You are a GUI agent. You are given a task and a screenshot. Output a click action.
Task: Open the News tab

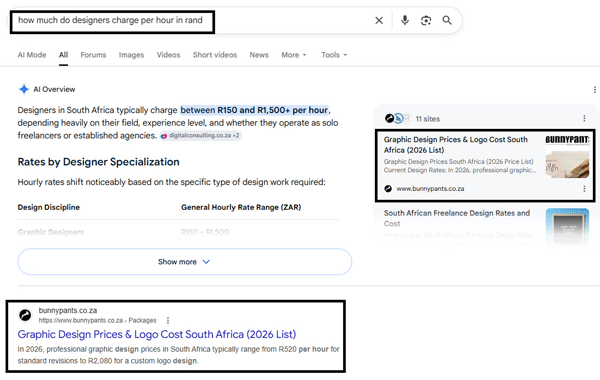point(259,55)
